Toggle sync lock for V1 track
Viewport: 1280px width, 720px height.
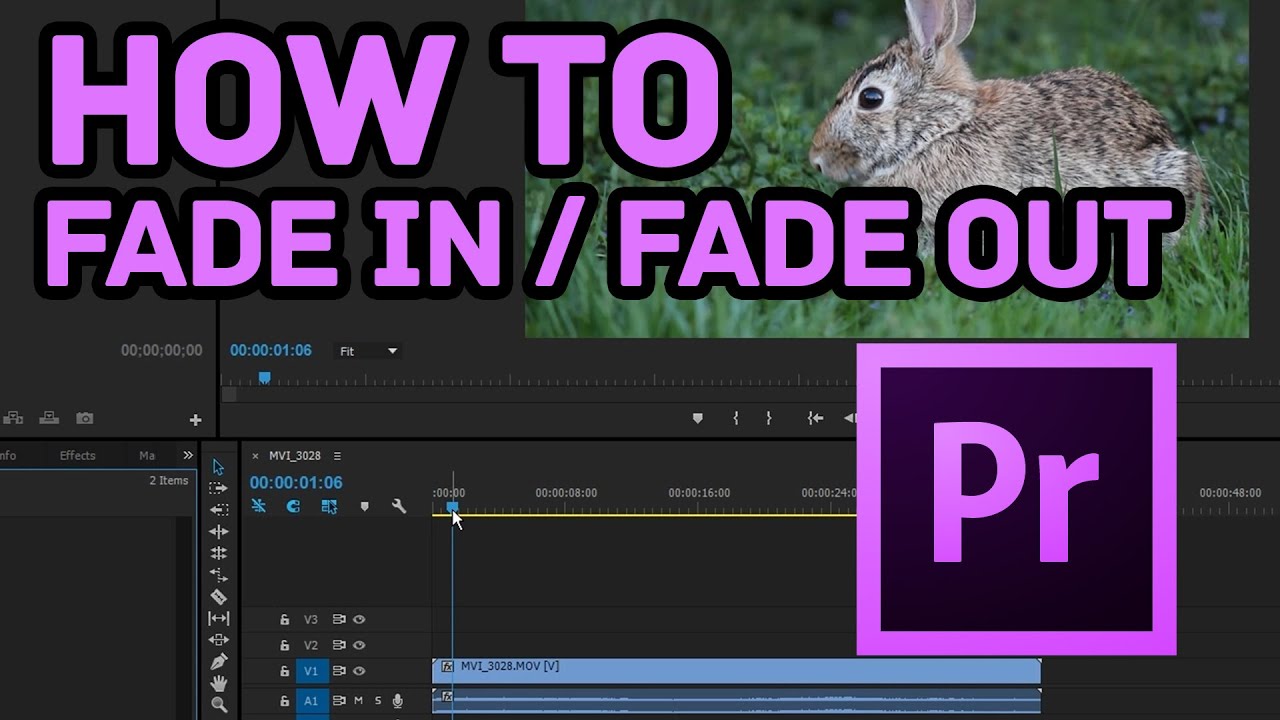click(339, 672)
